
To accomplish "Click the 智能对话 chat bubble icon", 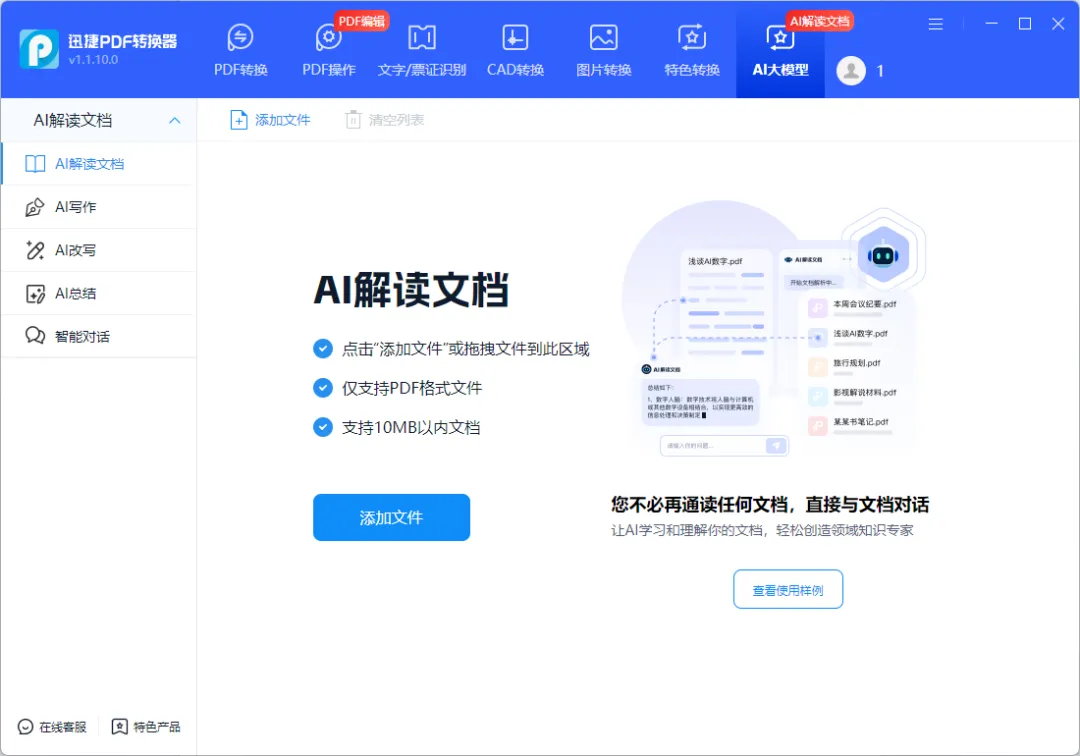I will [x=35, y=336].
